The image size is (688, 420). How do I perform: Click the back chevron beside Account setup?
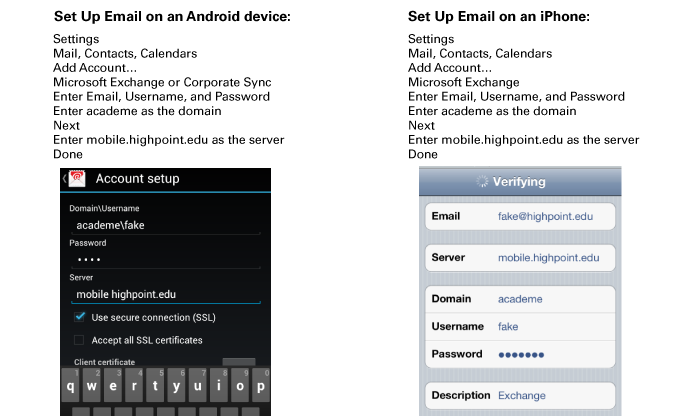pyautogui.click(x=65, y=179)
